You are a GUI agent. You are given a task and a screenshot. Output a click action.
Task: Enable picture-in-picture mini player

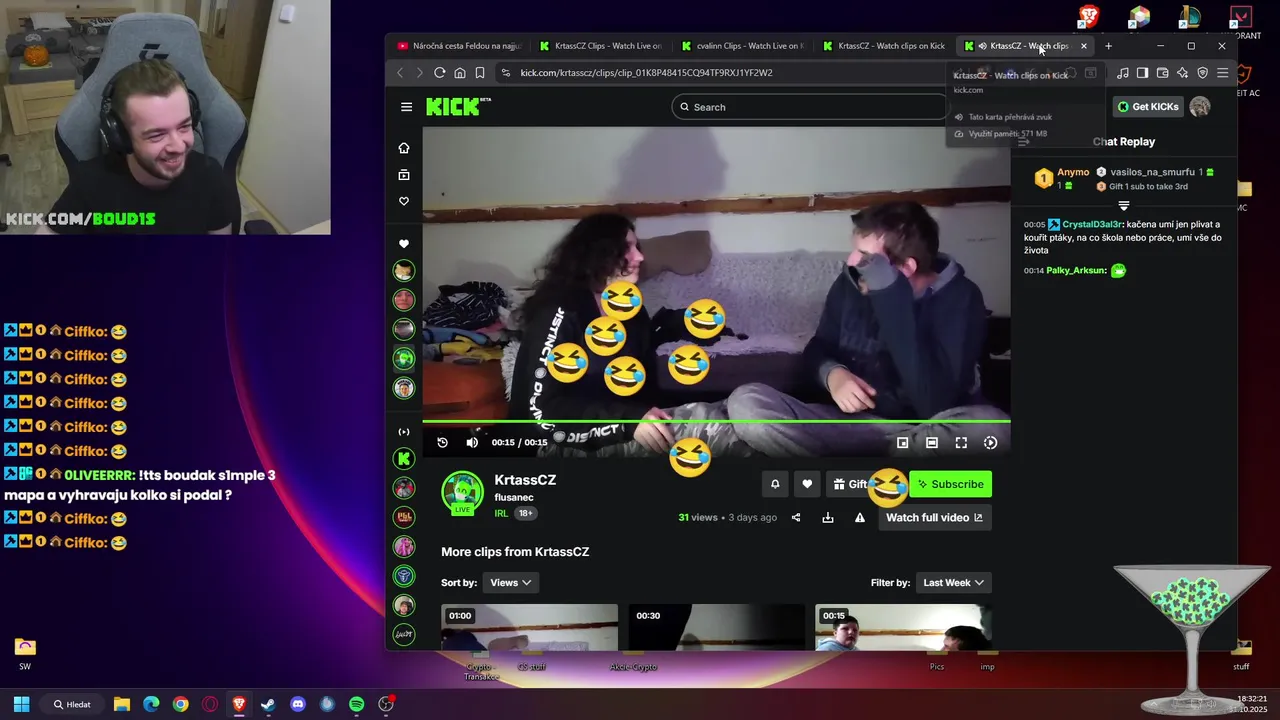click(902, 442)
